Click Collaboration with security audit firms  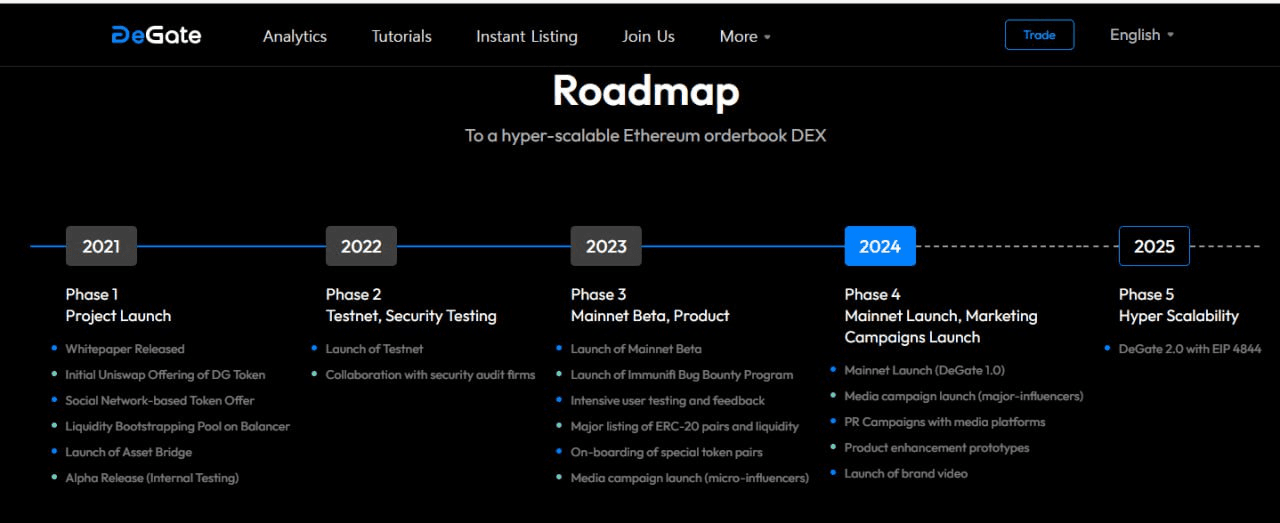[x=431, y=375]
